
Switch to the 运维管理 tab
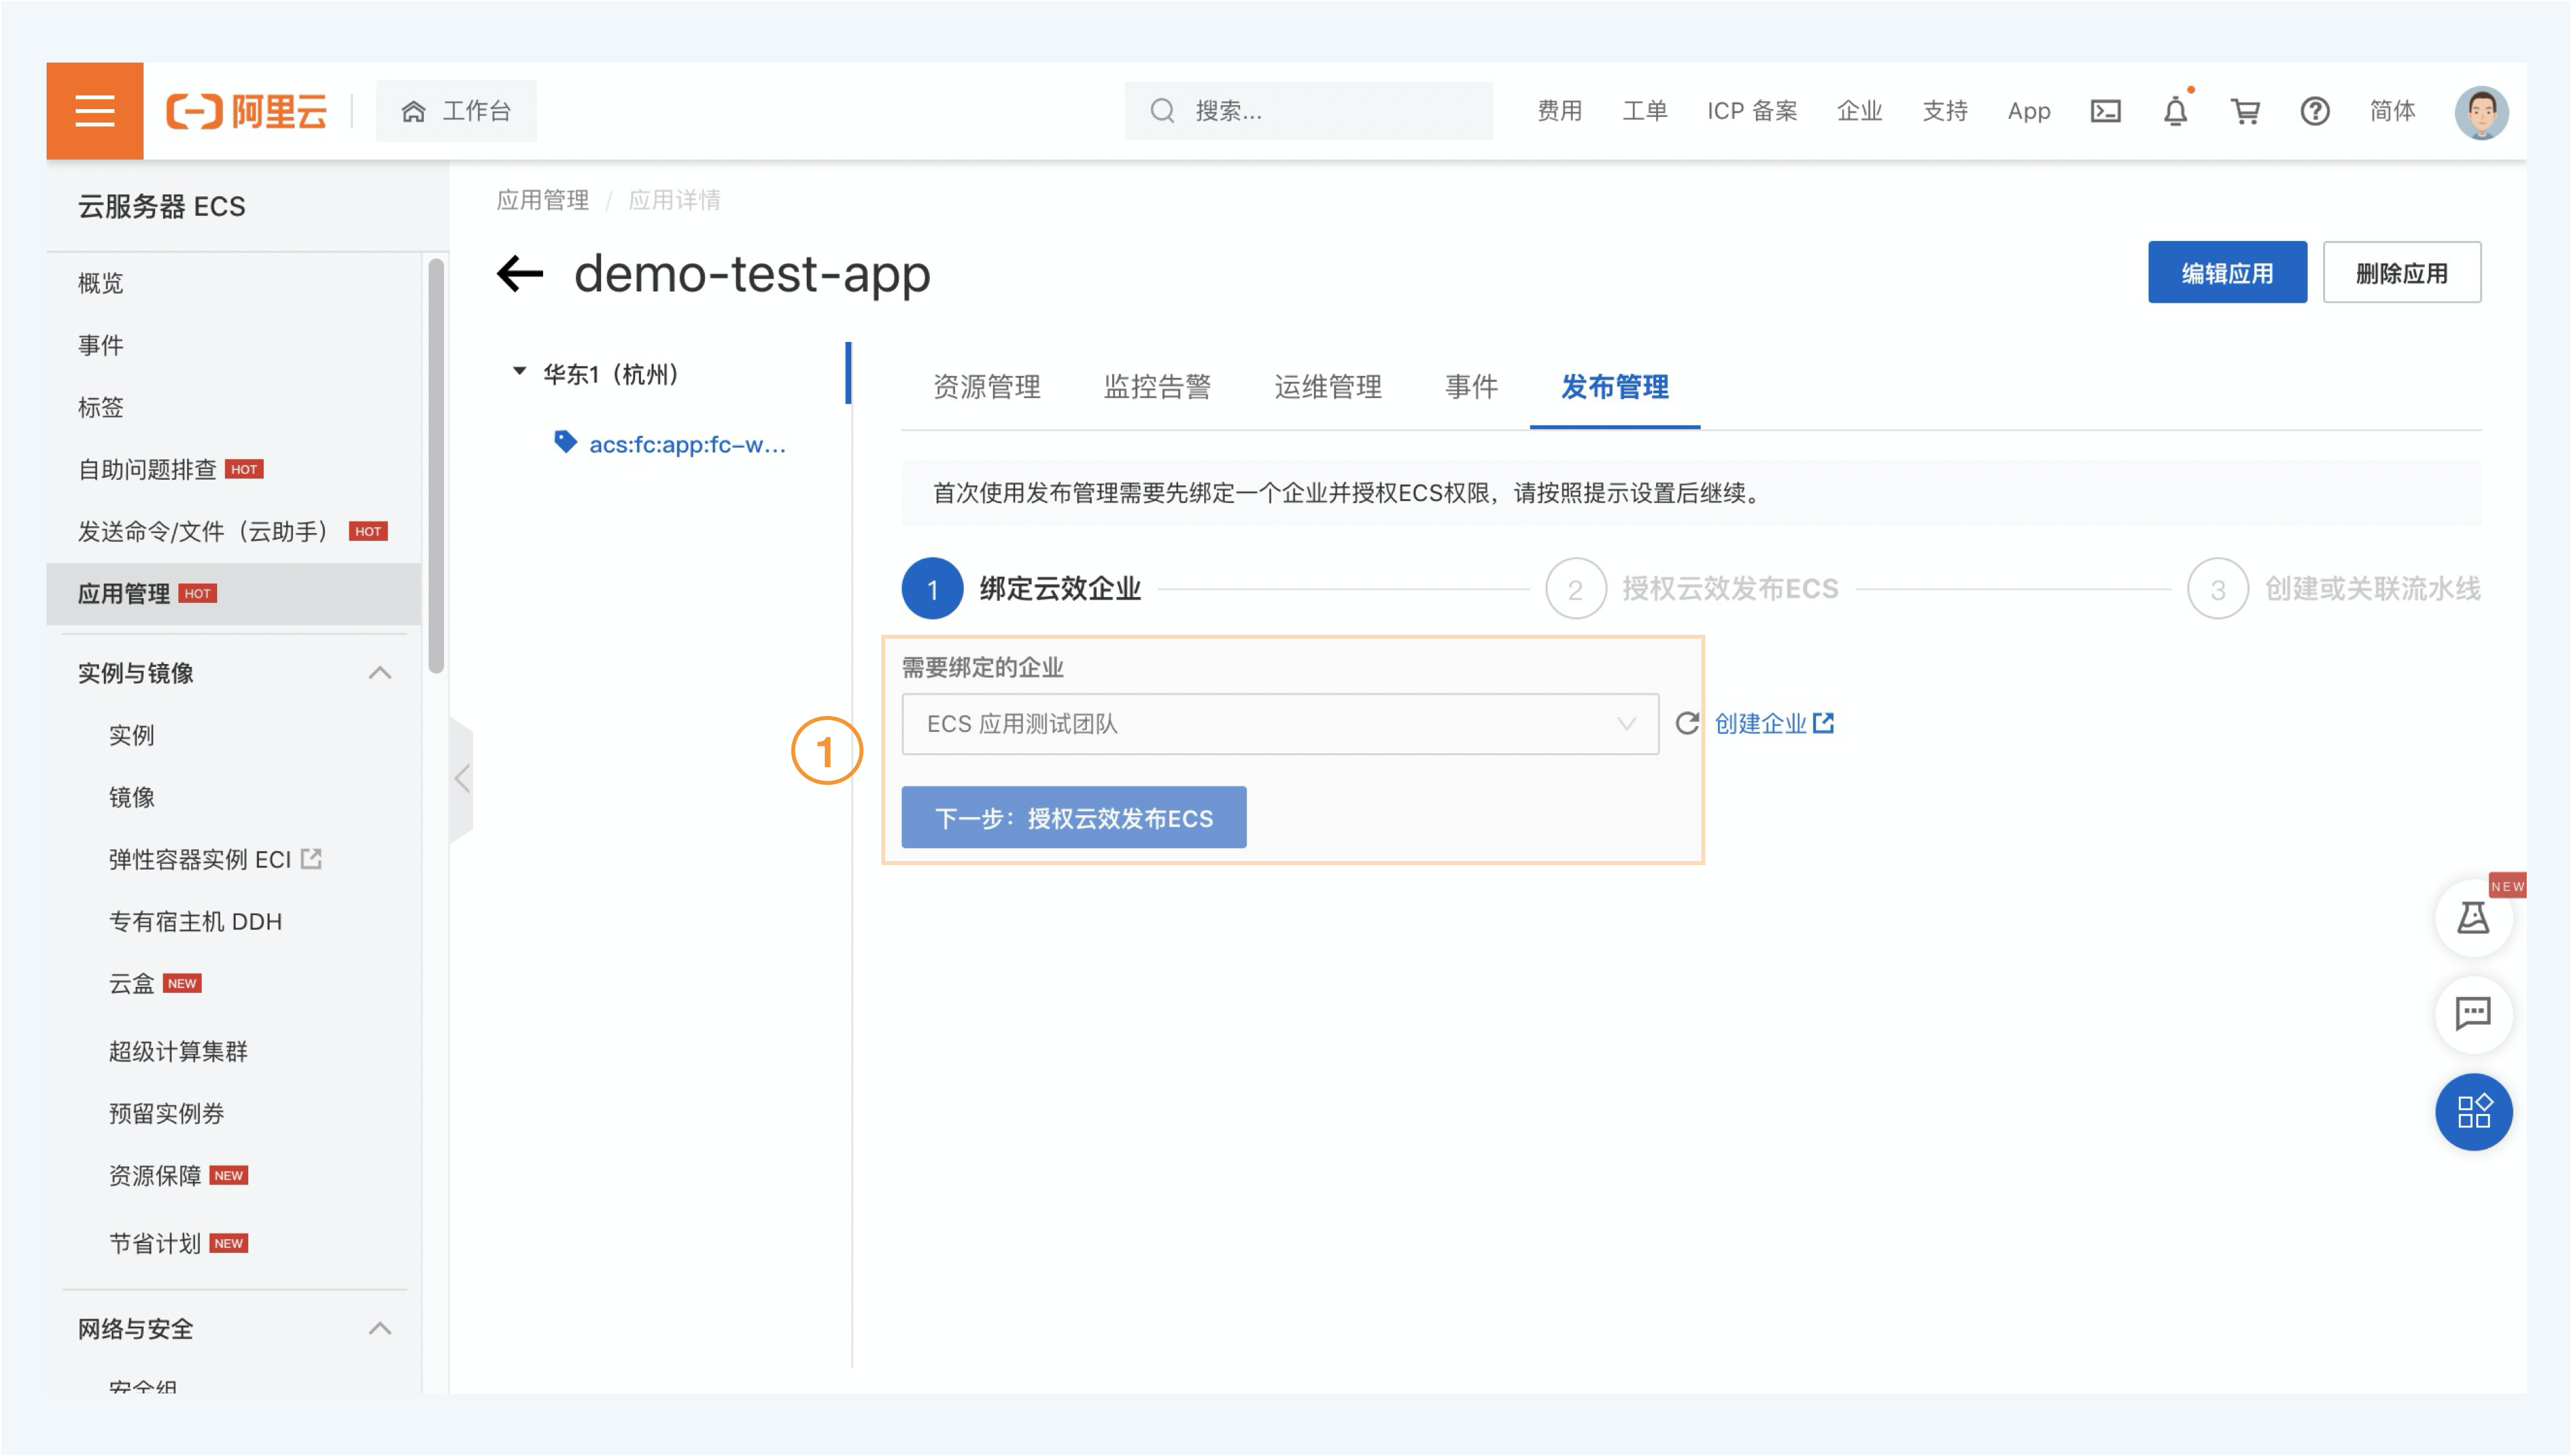point(1328,387)
